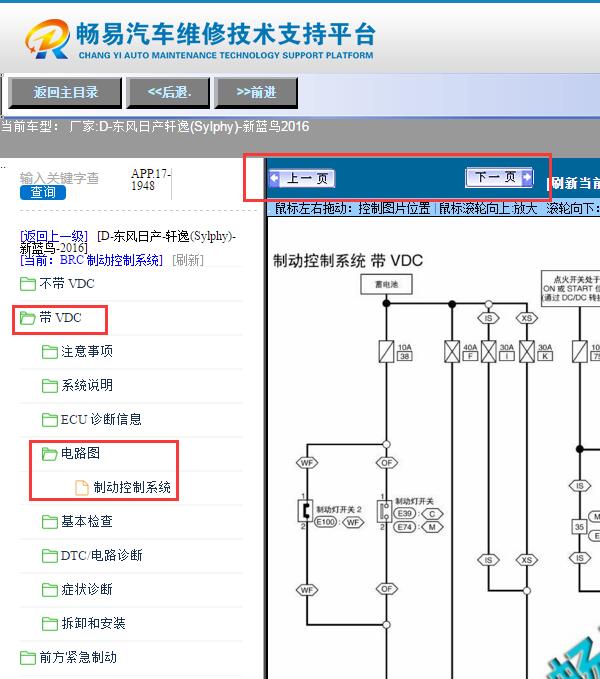The height and width of the screenshot is (679, 600).
Task: Click the 查询 search button
Action: pyautogui.click(x=43, y=192)
